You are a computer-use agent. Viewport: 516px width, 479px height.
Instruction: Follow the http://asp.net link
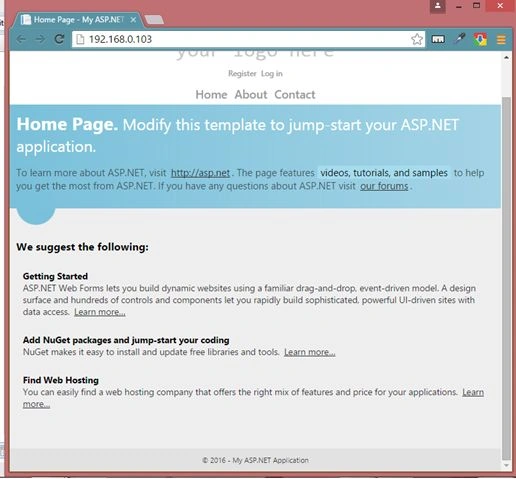point(200,173)
